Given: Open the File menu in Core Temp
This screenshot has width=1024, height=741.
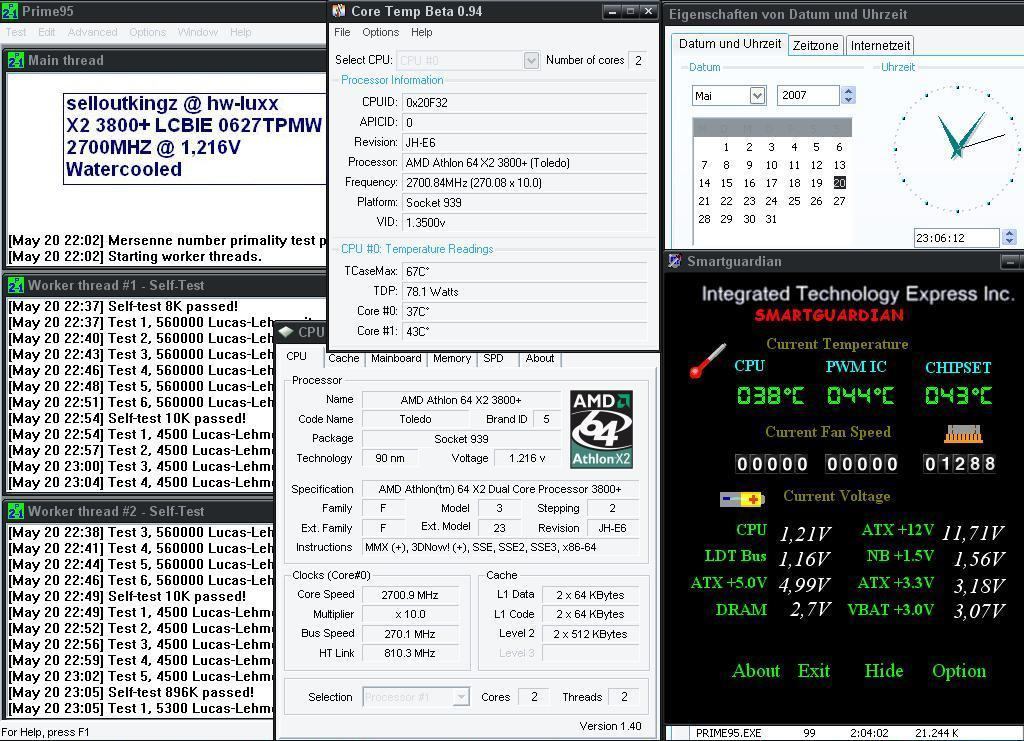Looking at the screenshot, I should 342,32.
